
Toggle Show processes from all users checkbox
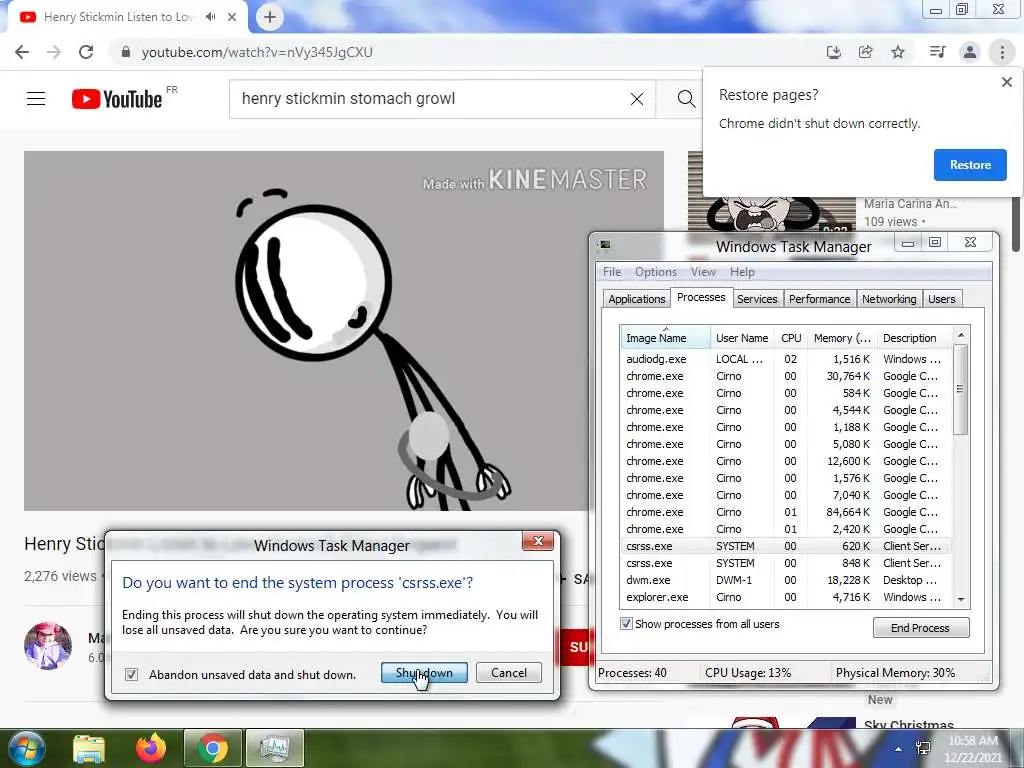[x=626, y=624]
